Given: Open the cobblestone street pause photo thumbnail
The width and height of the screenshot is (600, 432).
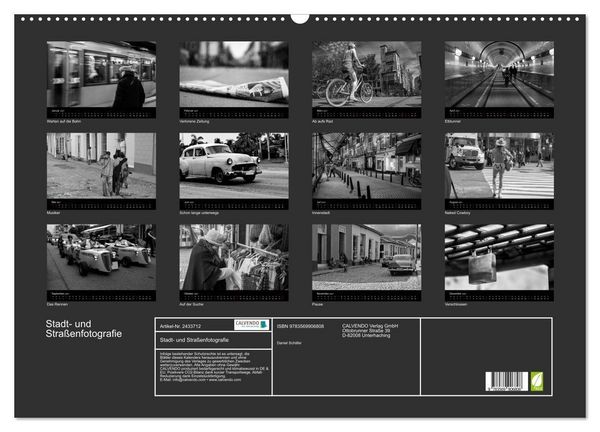Looking at the screenshot, I should click(367, 257).
